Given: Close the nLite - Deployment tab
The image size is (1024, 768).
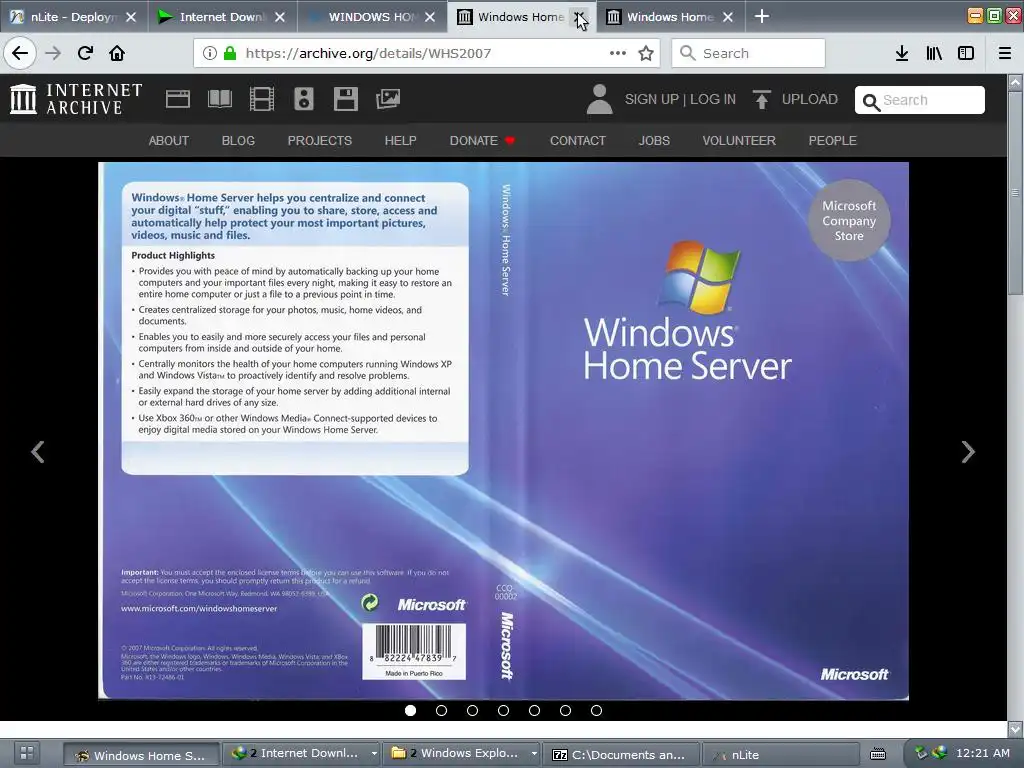Looking at the screenshot, I should click(x=131, y=17).
